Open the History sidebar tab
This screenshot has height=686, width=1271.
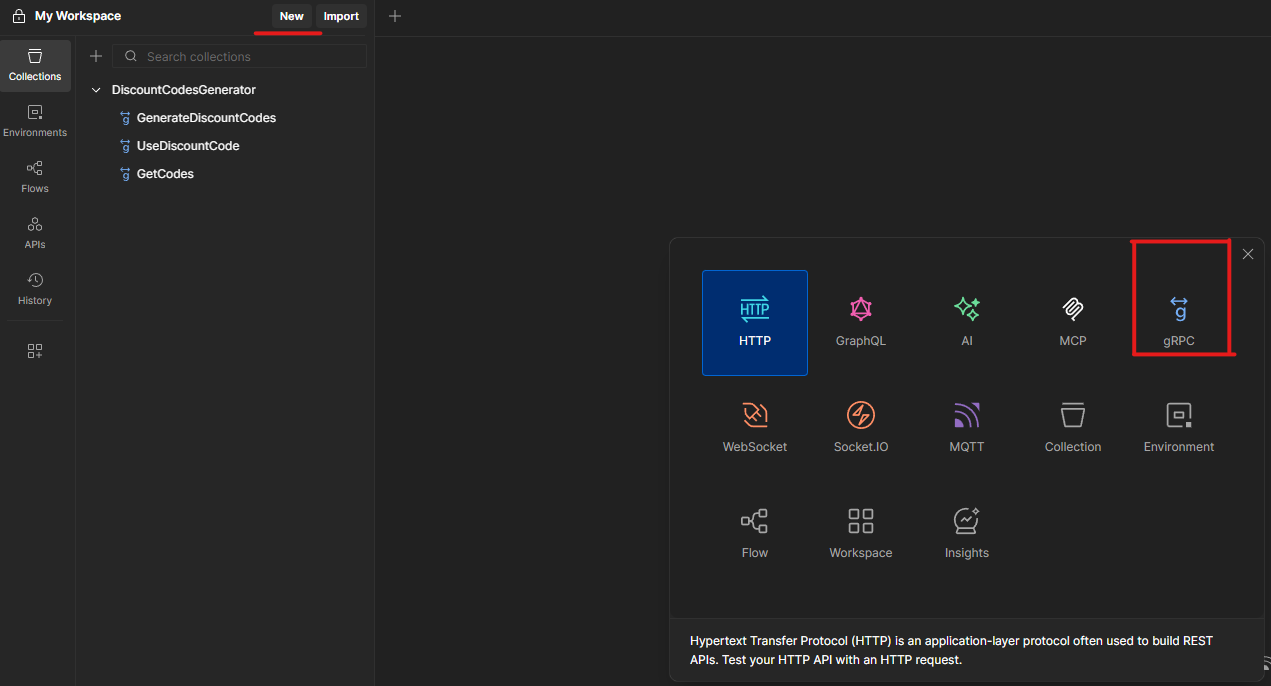[35, 289]
